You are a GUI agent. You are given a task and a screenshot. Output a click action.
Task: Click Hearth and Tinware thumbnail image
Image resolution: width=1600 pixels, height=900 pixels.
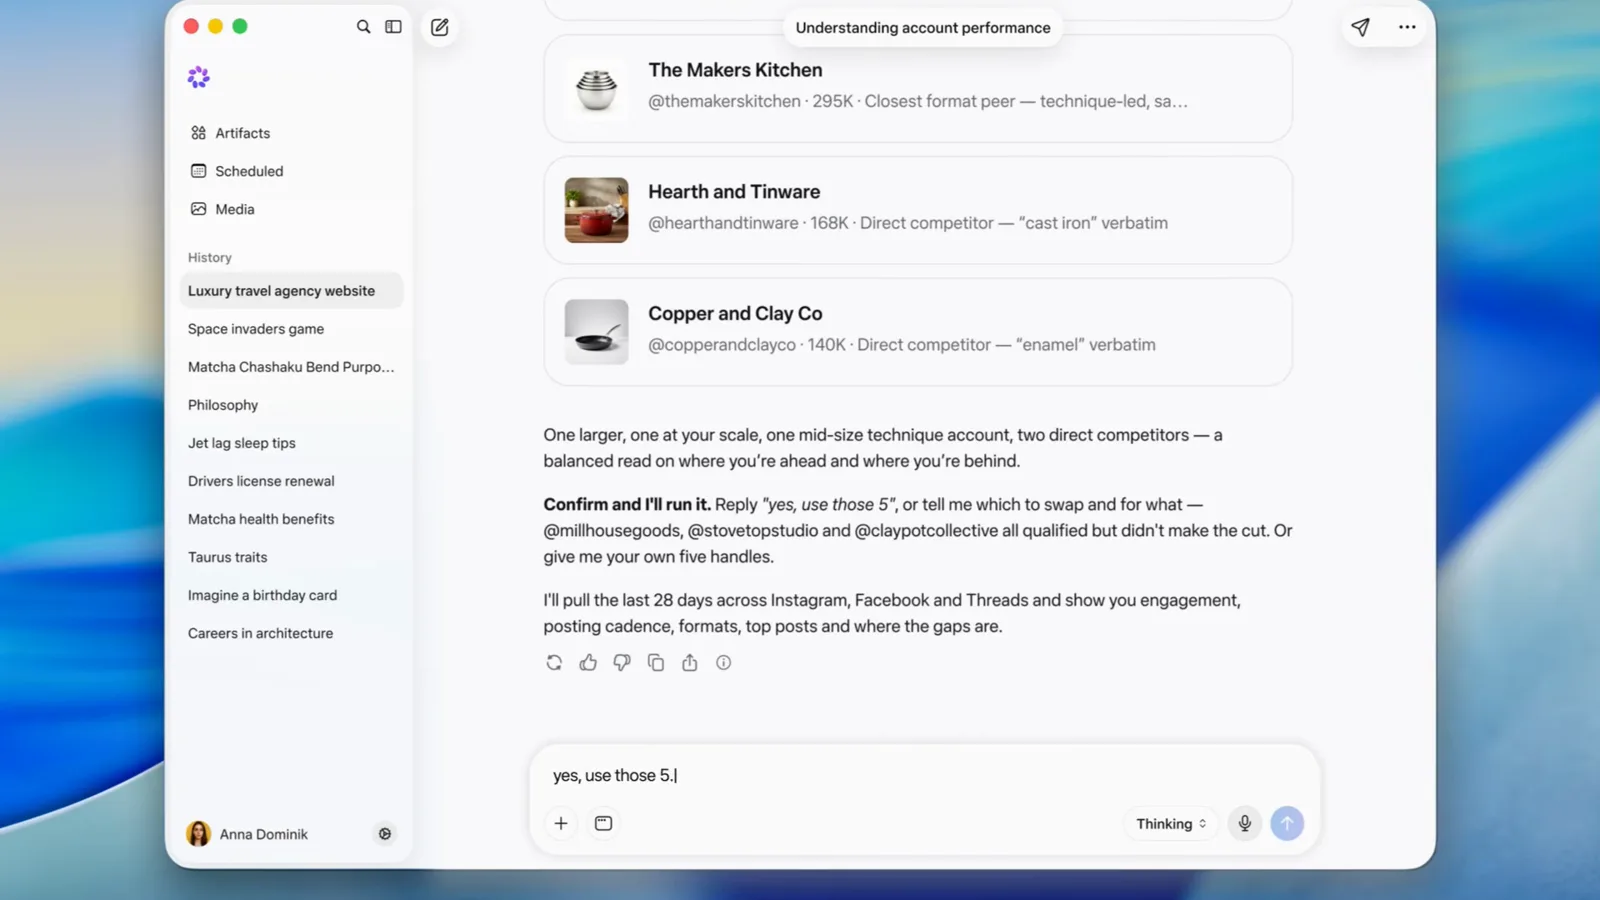(x=596, y=210)
